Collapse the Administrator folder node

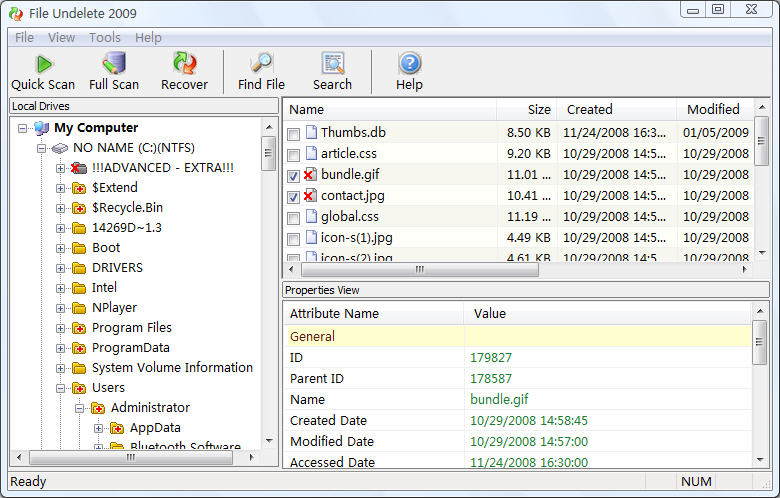tap(79, 408)
